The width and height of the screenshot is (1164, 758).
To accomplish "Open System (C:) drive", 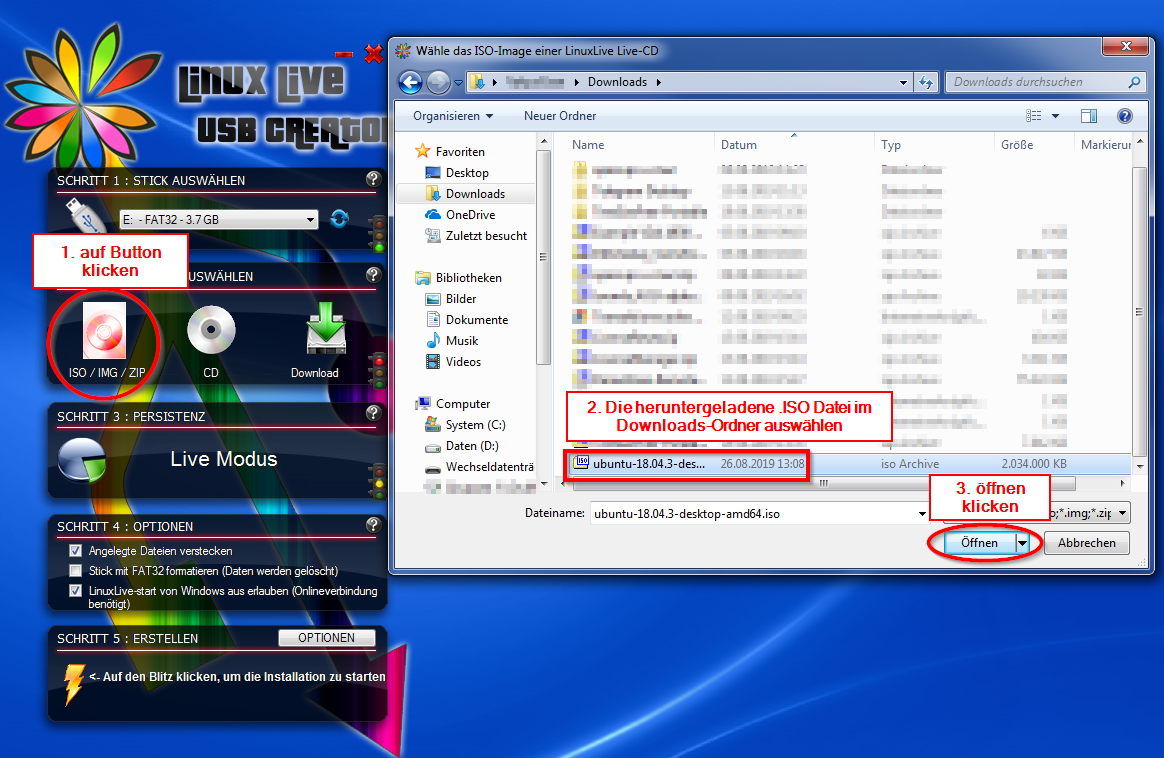I will pos(475,425).
